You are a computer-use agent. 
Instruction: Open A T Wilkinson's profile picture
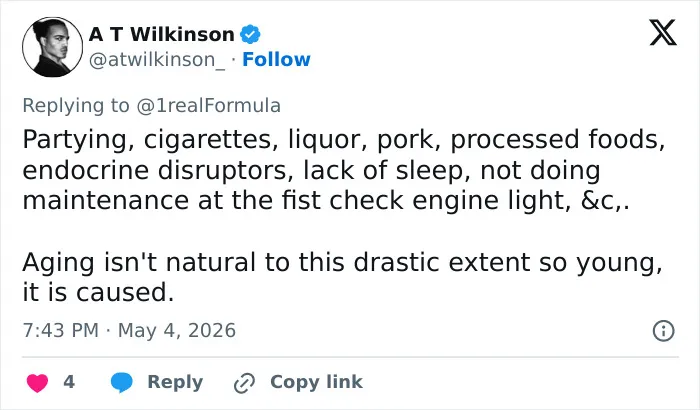(x=53, y=47)
